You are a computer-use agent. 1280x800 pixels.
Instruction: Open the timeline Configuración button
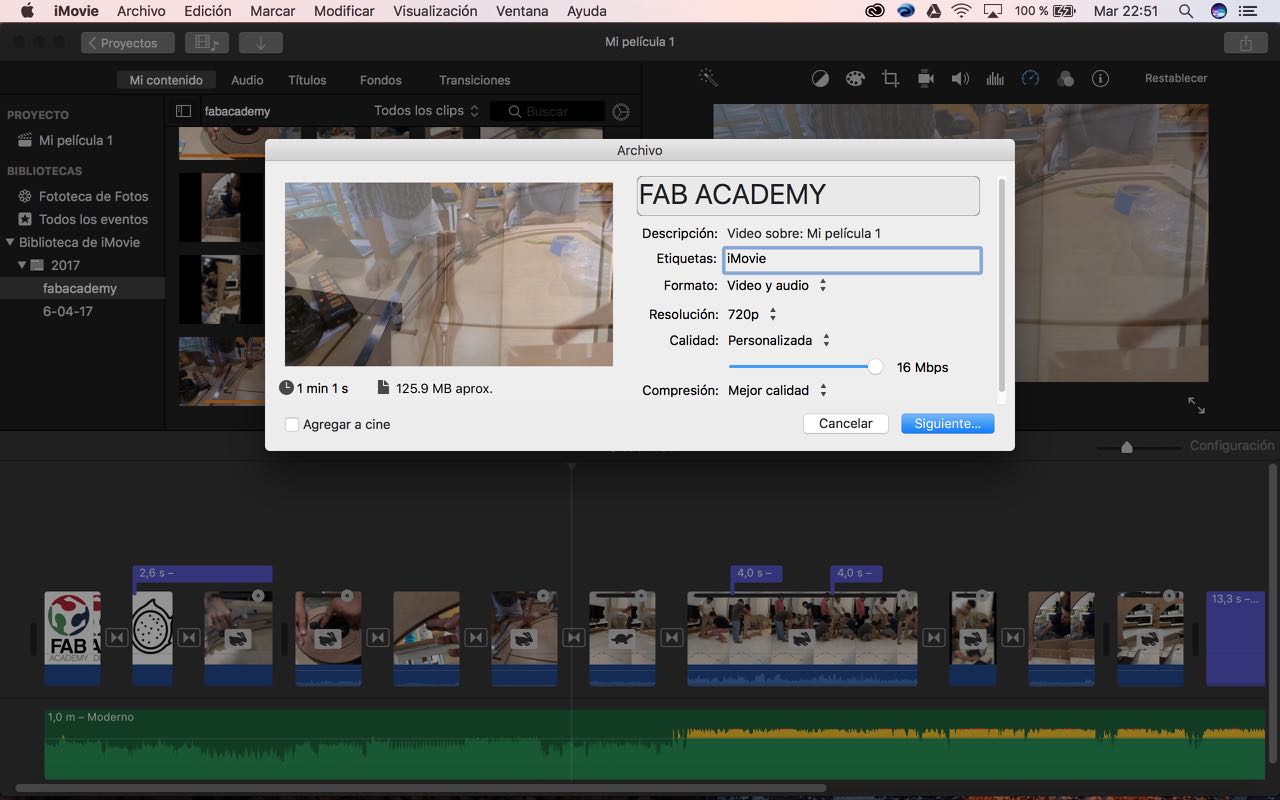pyautogui.click(x=1232, y=446)
